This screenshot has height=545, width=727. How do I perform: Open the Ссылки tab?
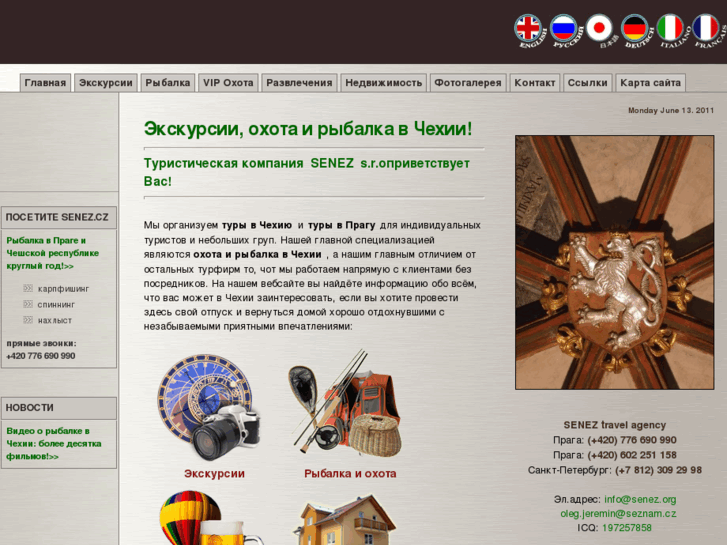[587, 83]
